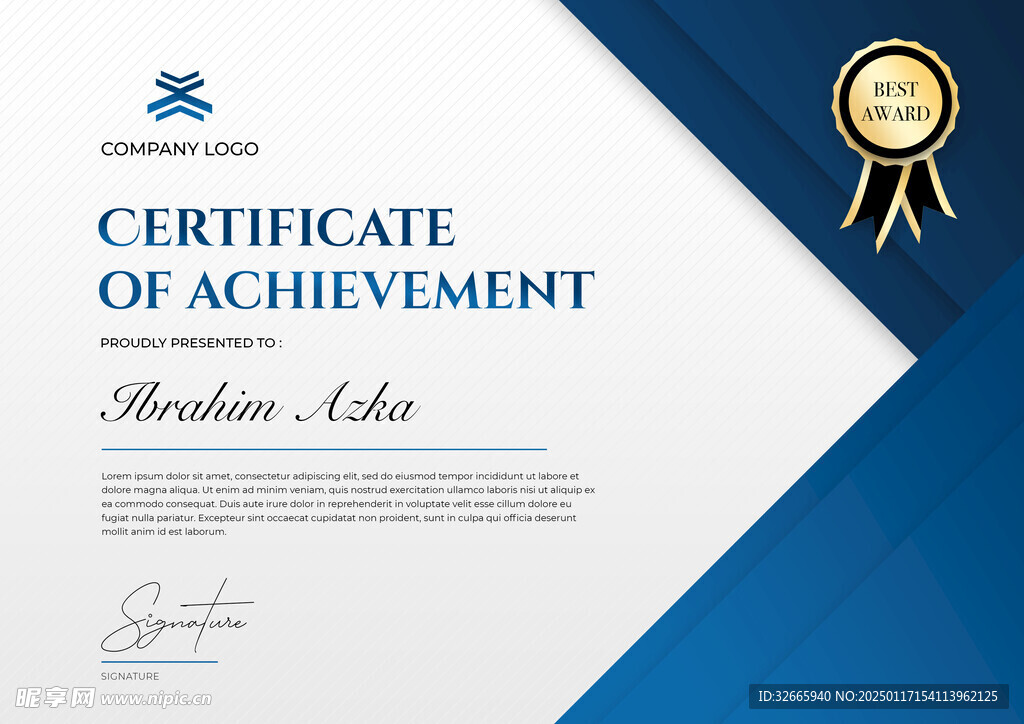Screen dimensions: 1024x724
Task: Click the PROUDLY PRESENTED TO label
Action: (191, 343)
